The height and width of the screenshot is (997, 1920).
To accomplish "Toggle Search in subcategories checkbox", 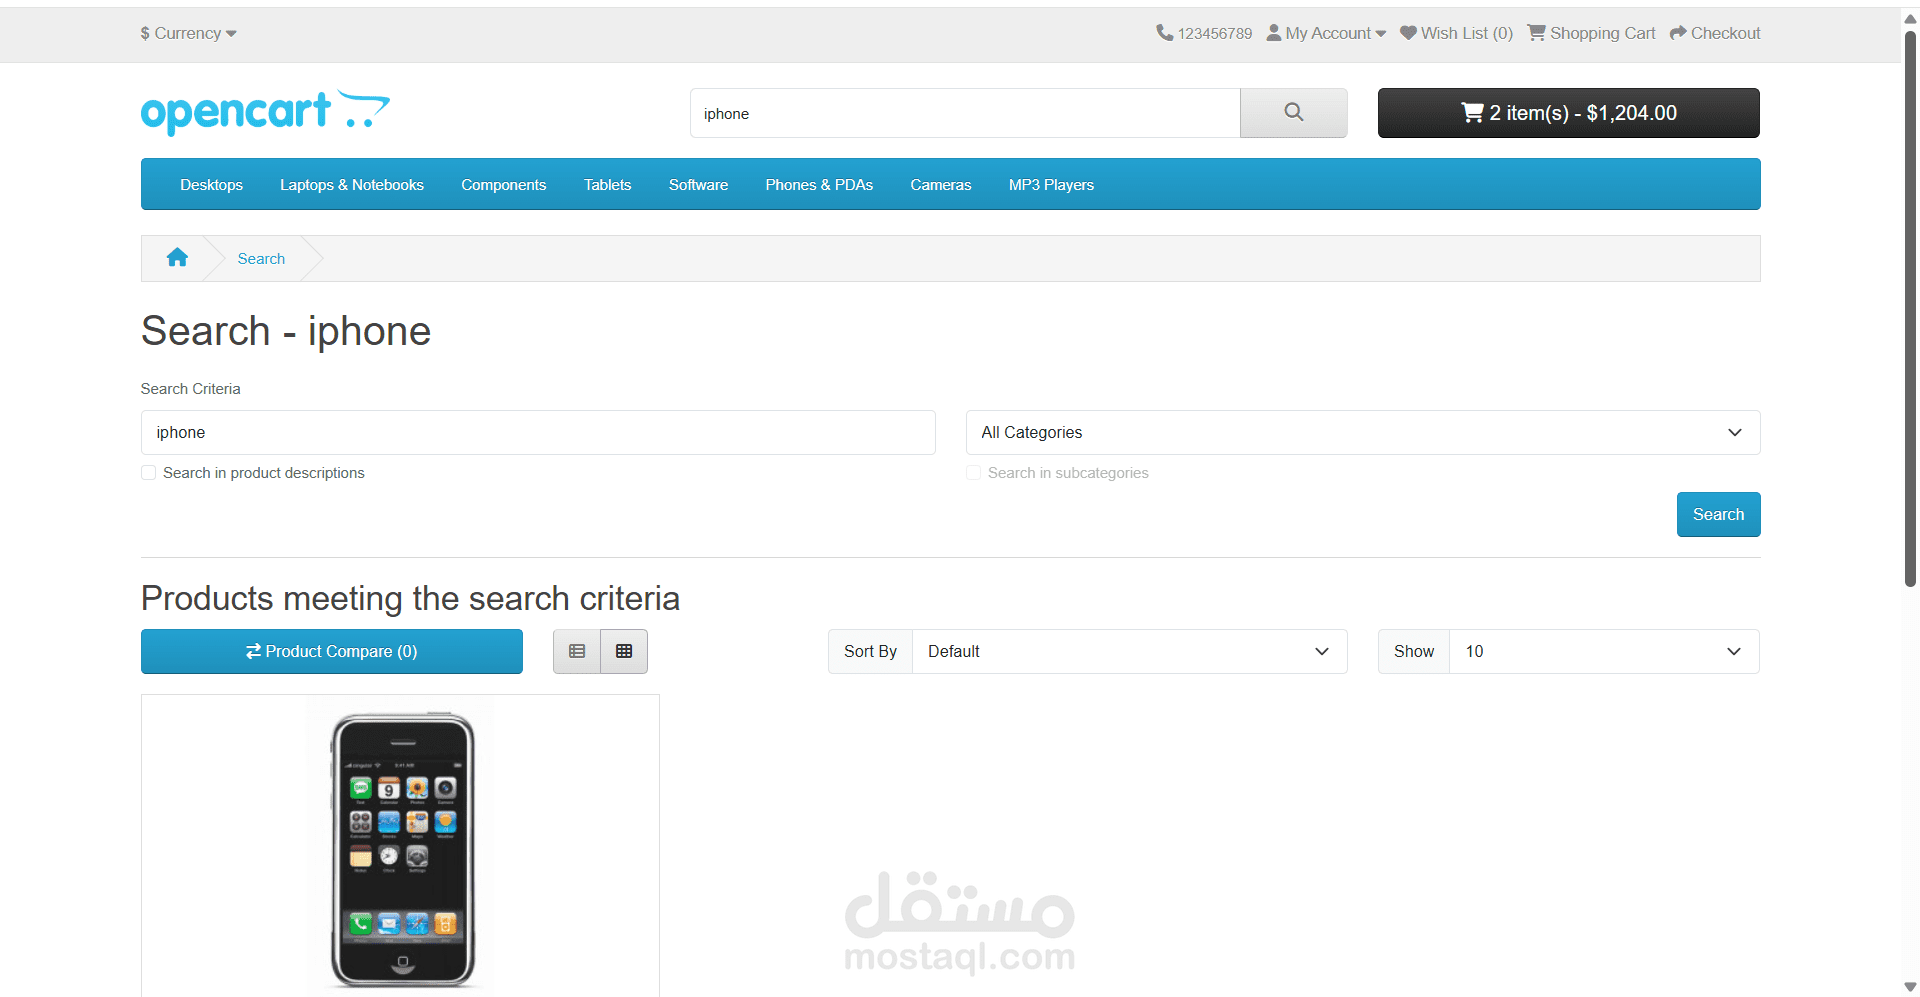I will (973, 473).
